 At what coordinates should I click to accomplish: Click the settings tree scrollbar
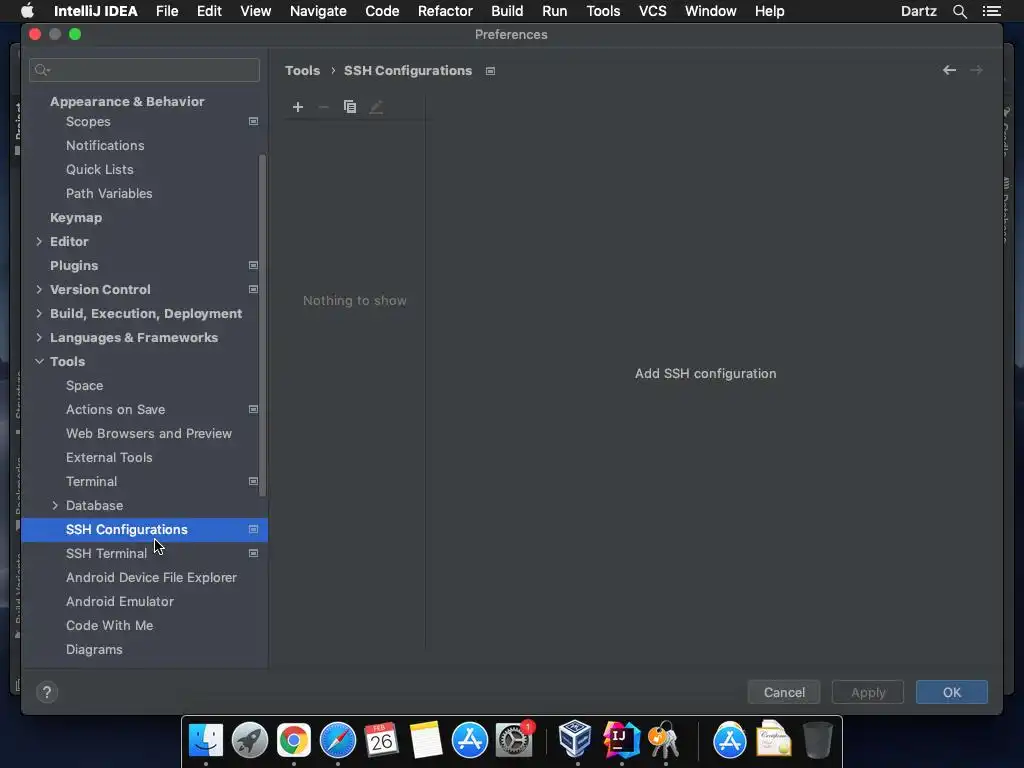263,325
